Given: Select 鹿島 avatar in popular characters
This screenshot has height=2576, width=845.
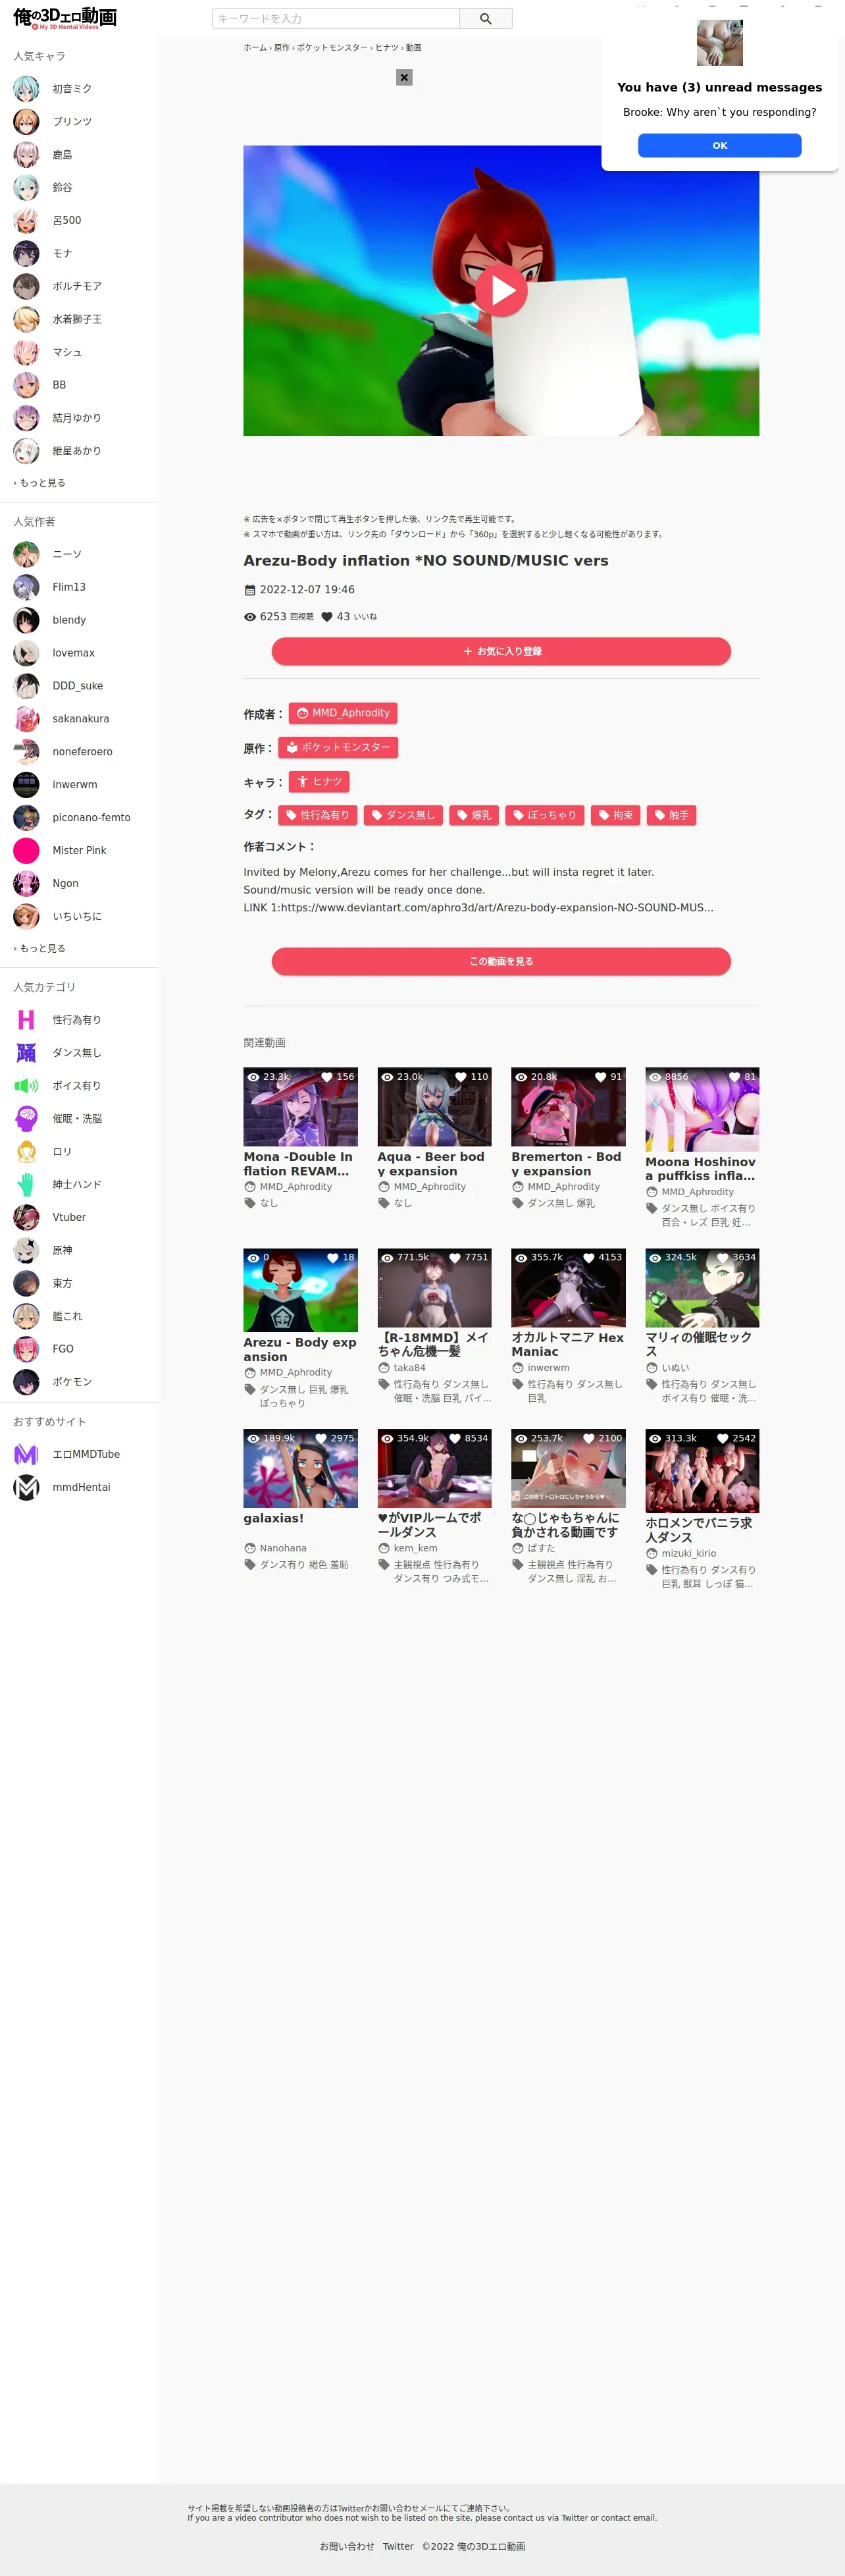Looking at the screenshot, I should tap(26, 155).
